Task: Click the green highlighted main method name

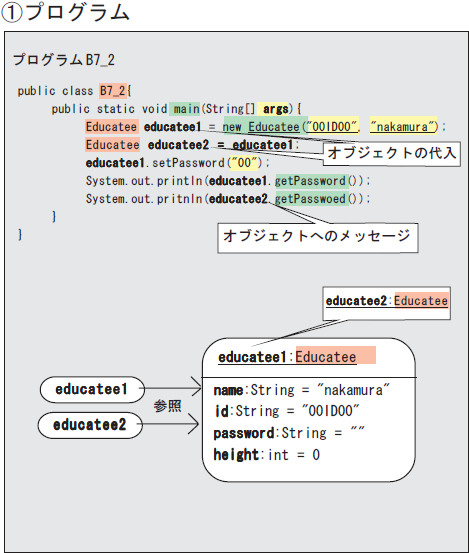Action: 184,109
